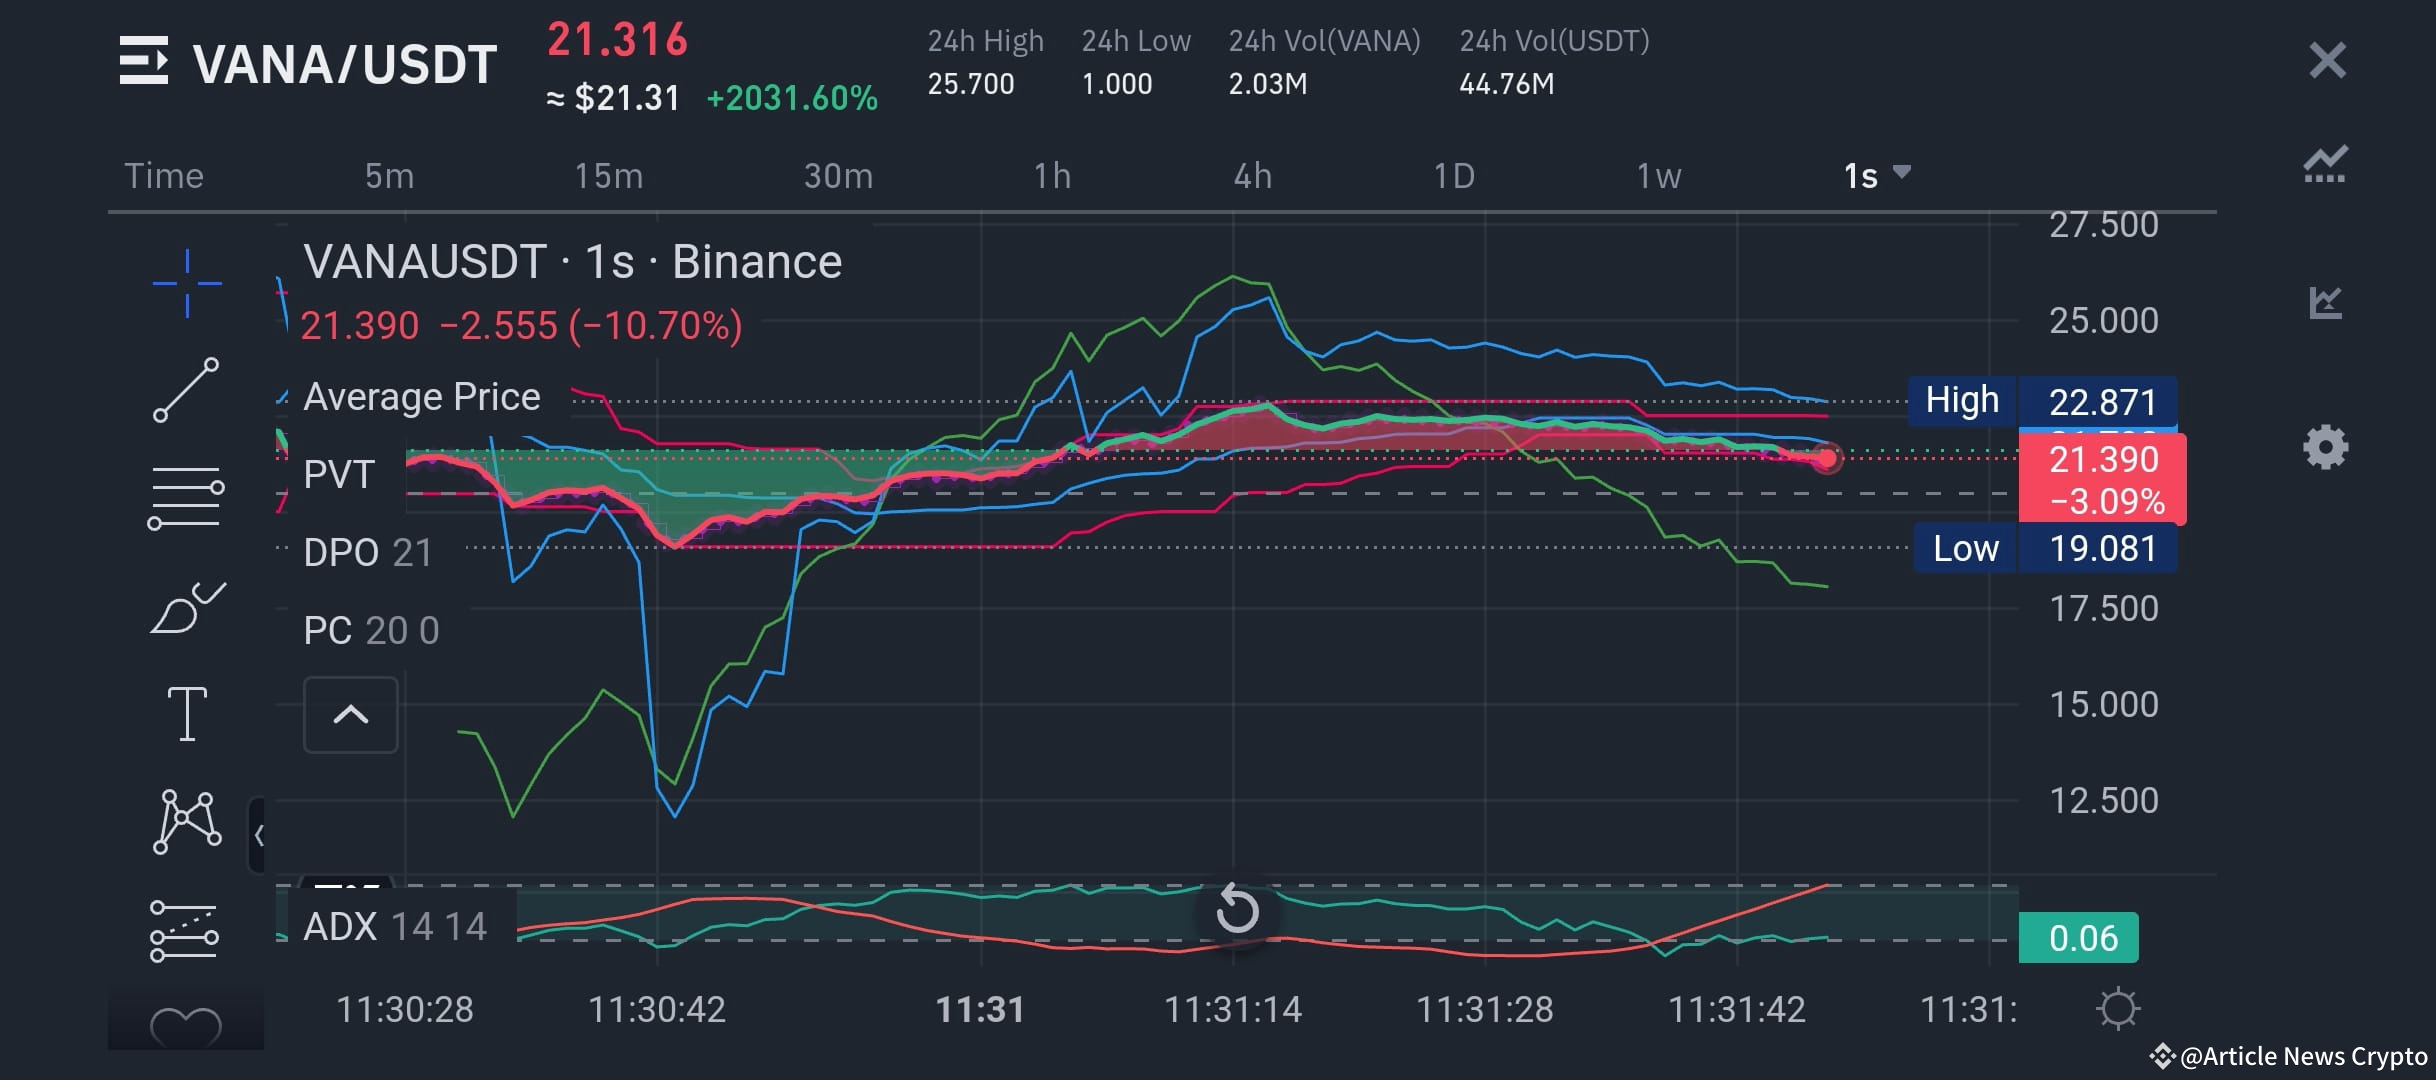
Task: Open the 1s interval dropdown
Action: point(1877,175)
